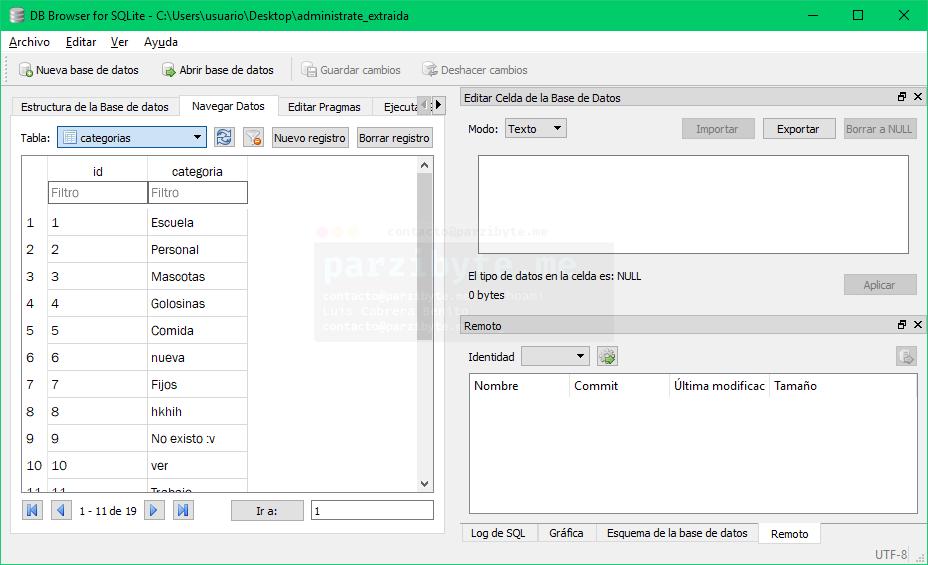Go to next page of records
The height and width of the screenshot is (565, 928).
pyautogui.click(x=154, y=510)
